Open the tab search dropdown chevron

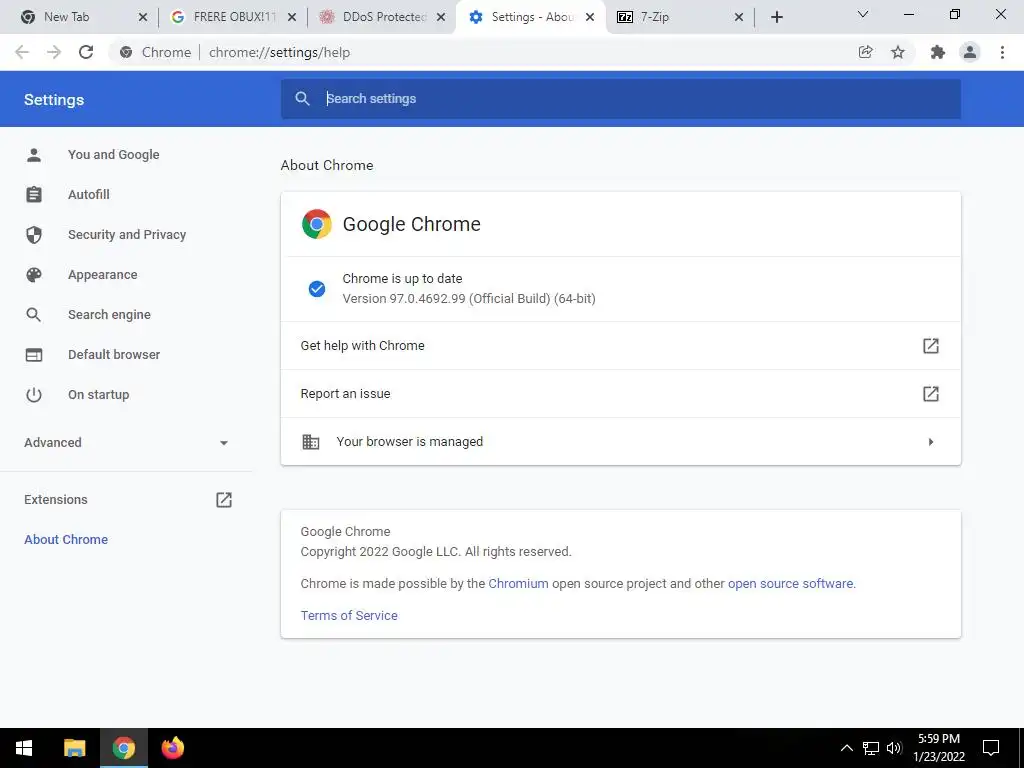[863, 14]
